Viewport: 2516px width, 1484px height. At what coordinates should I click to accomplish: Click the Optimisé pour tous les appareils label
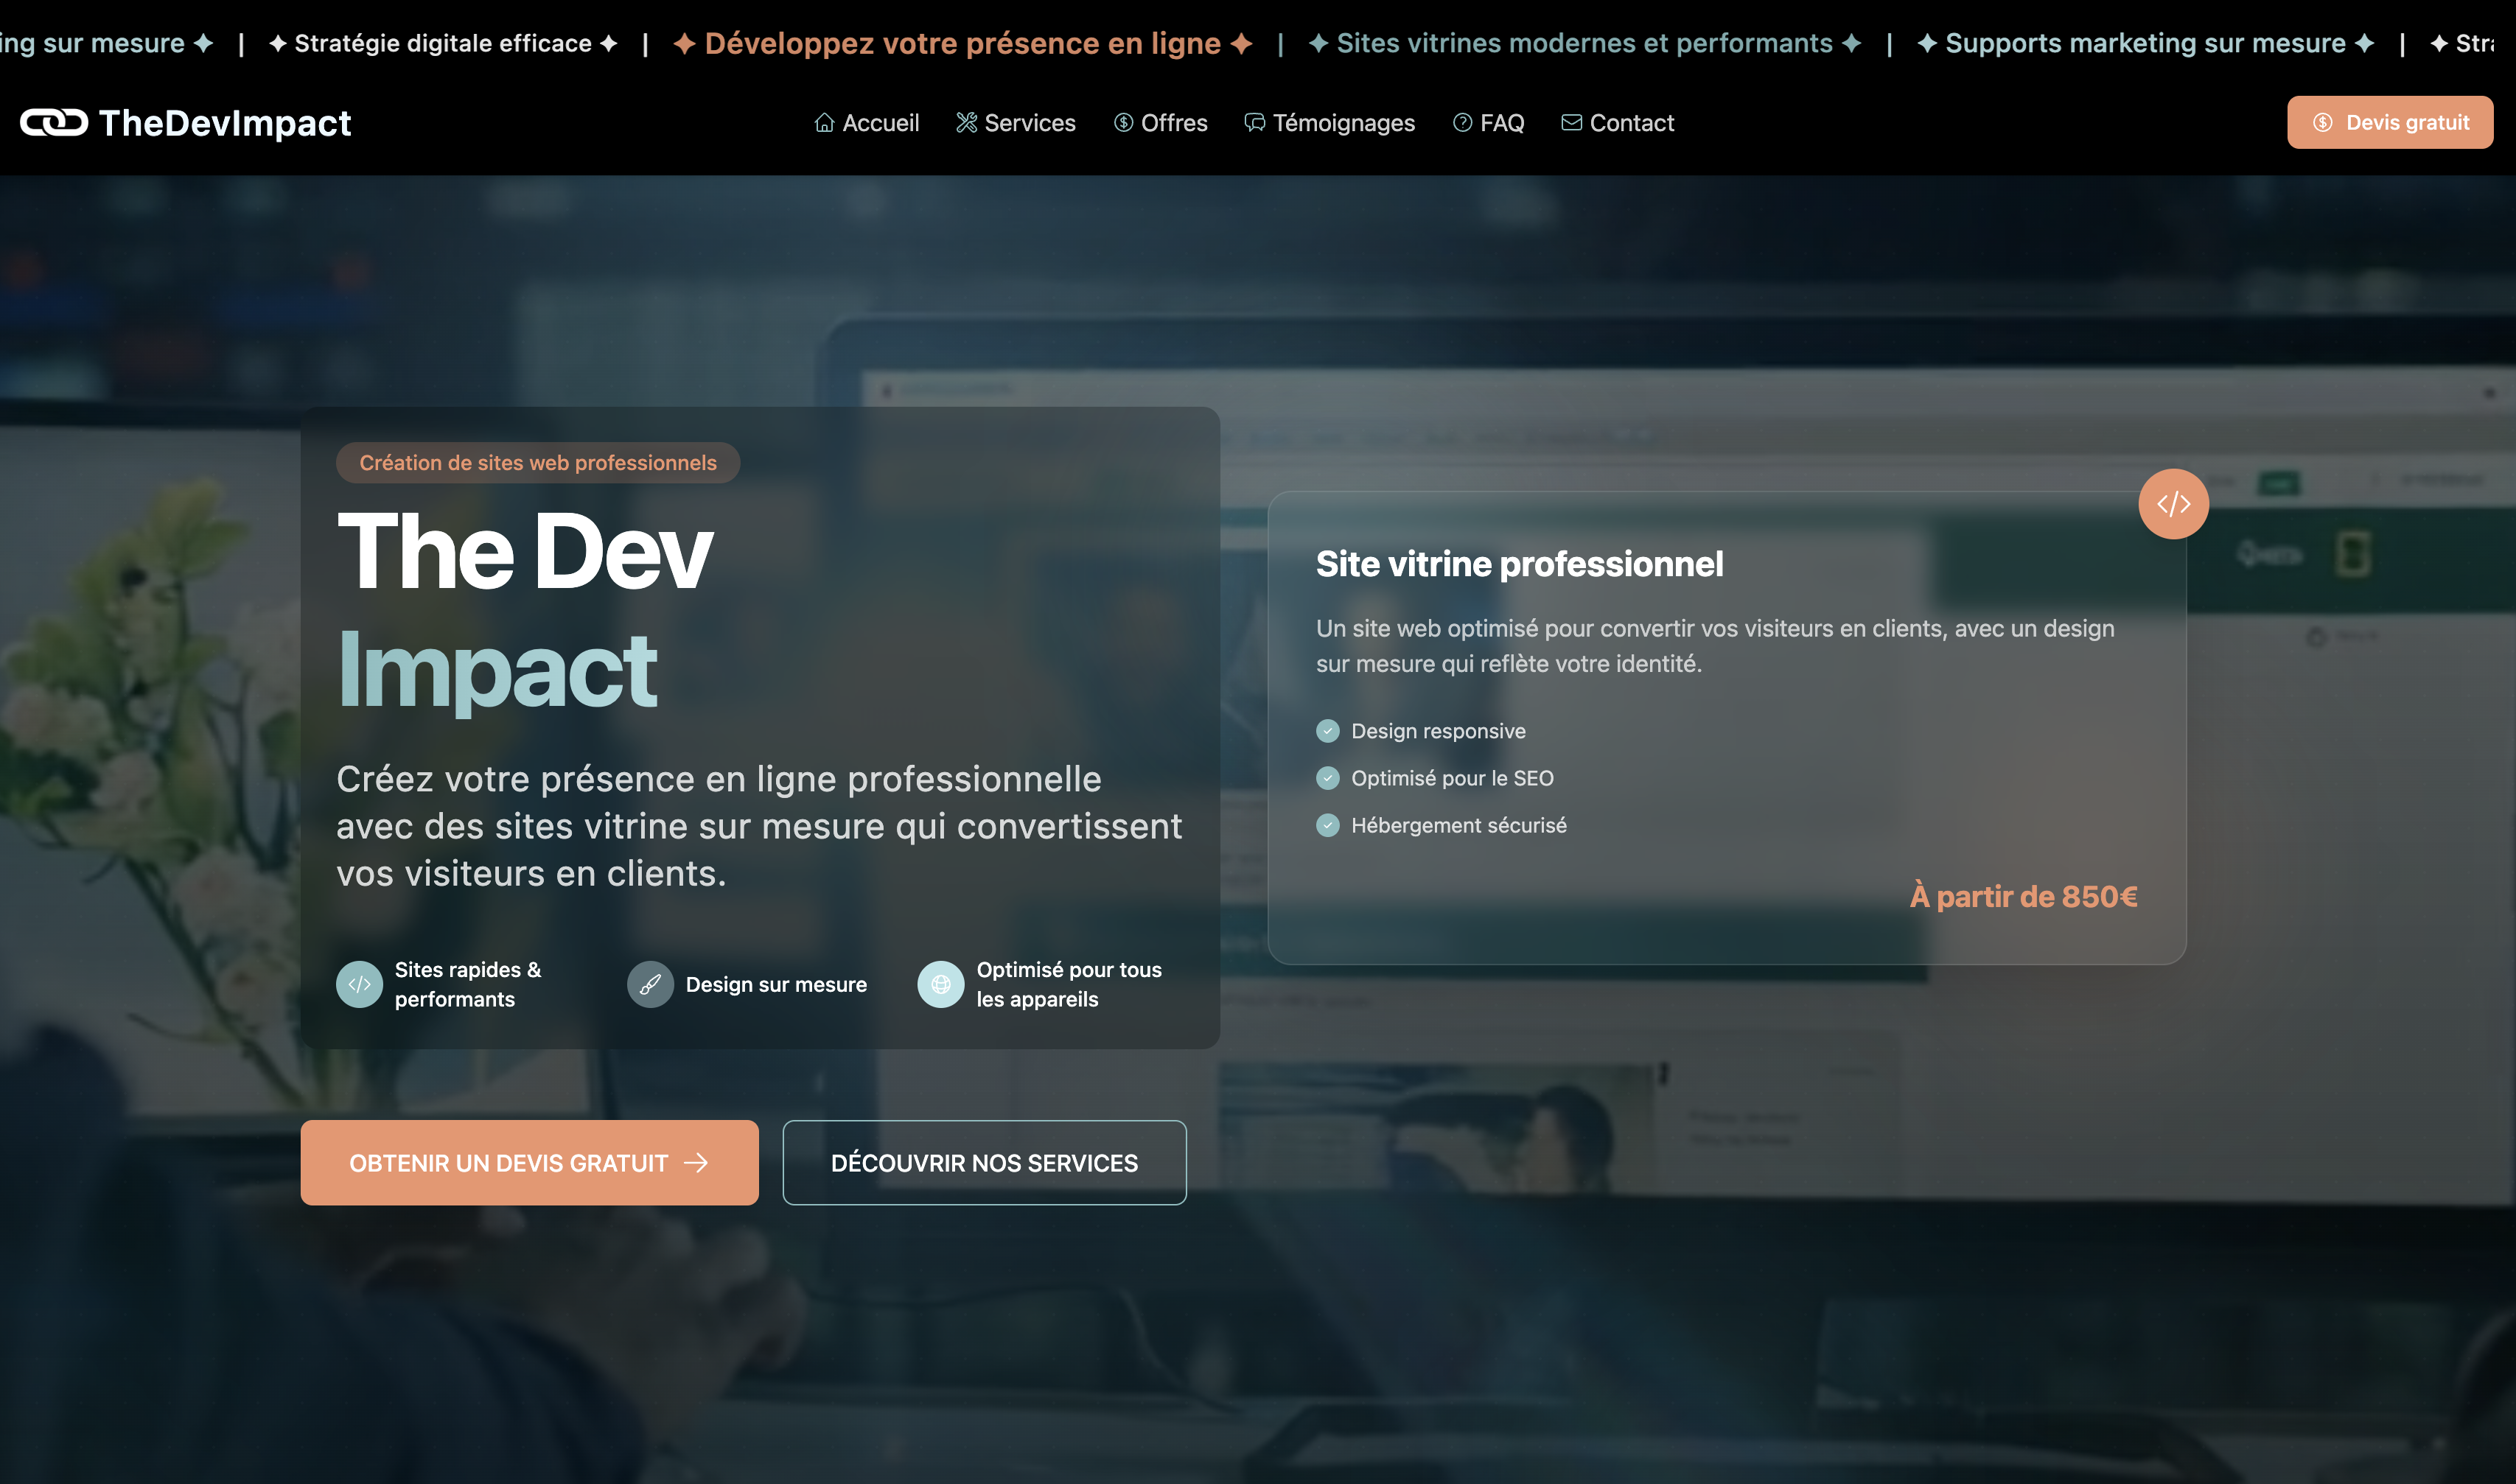(x=1069, y=984)
